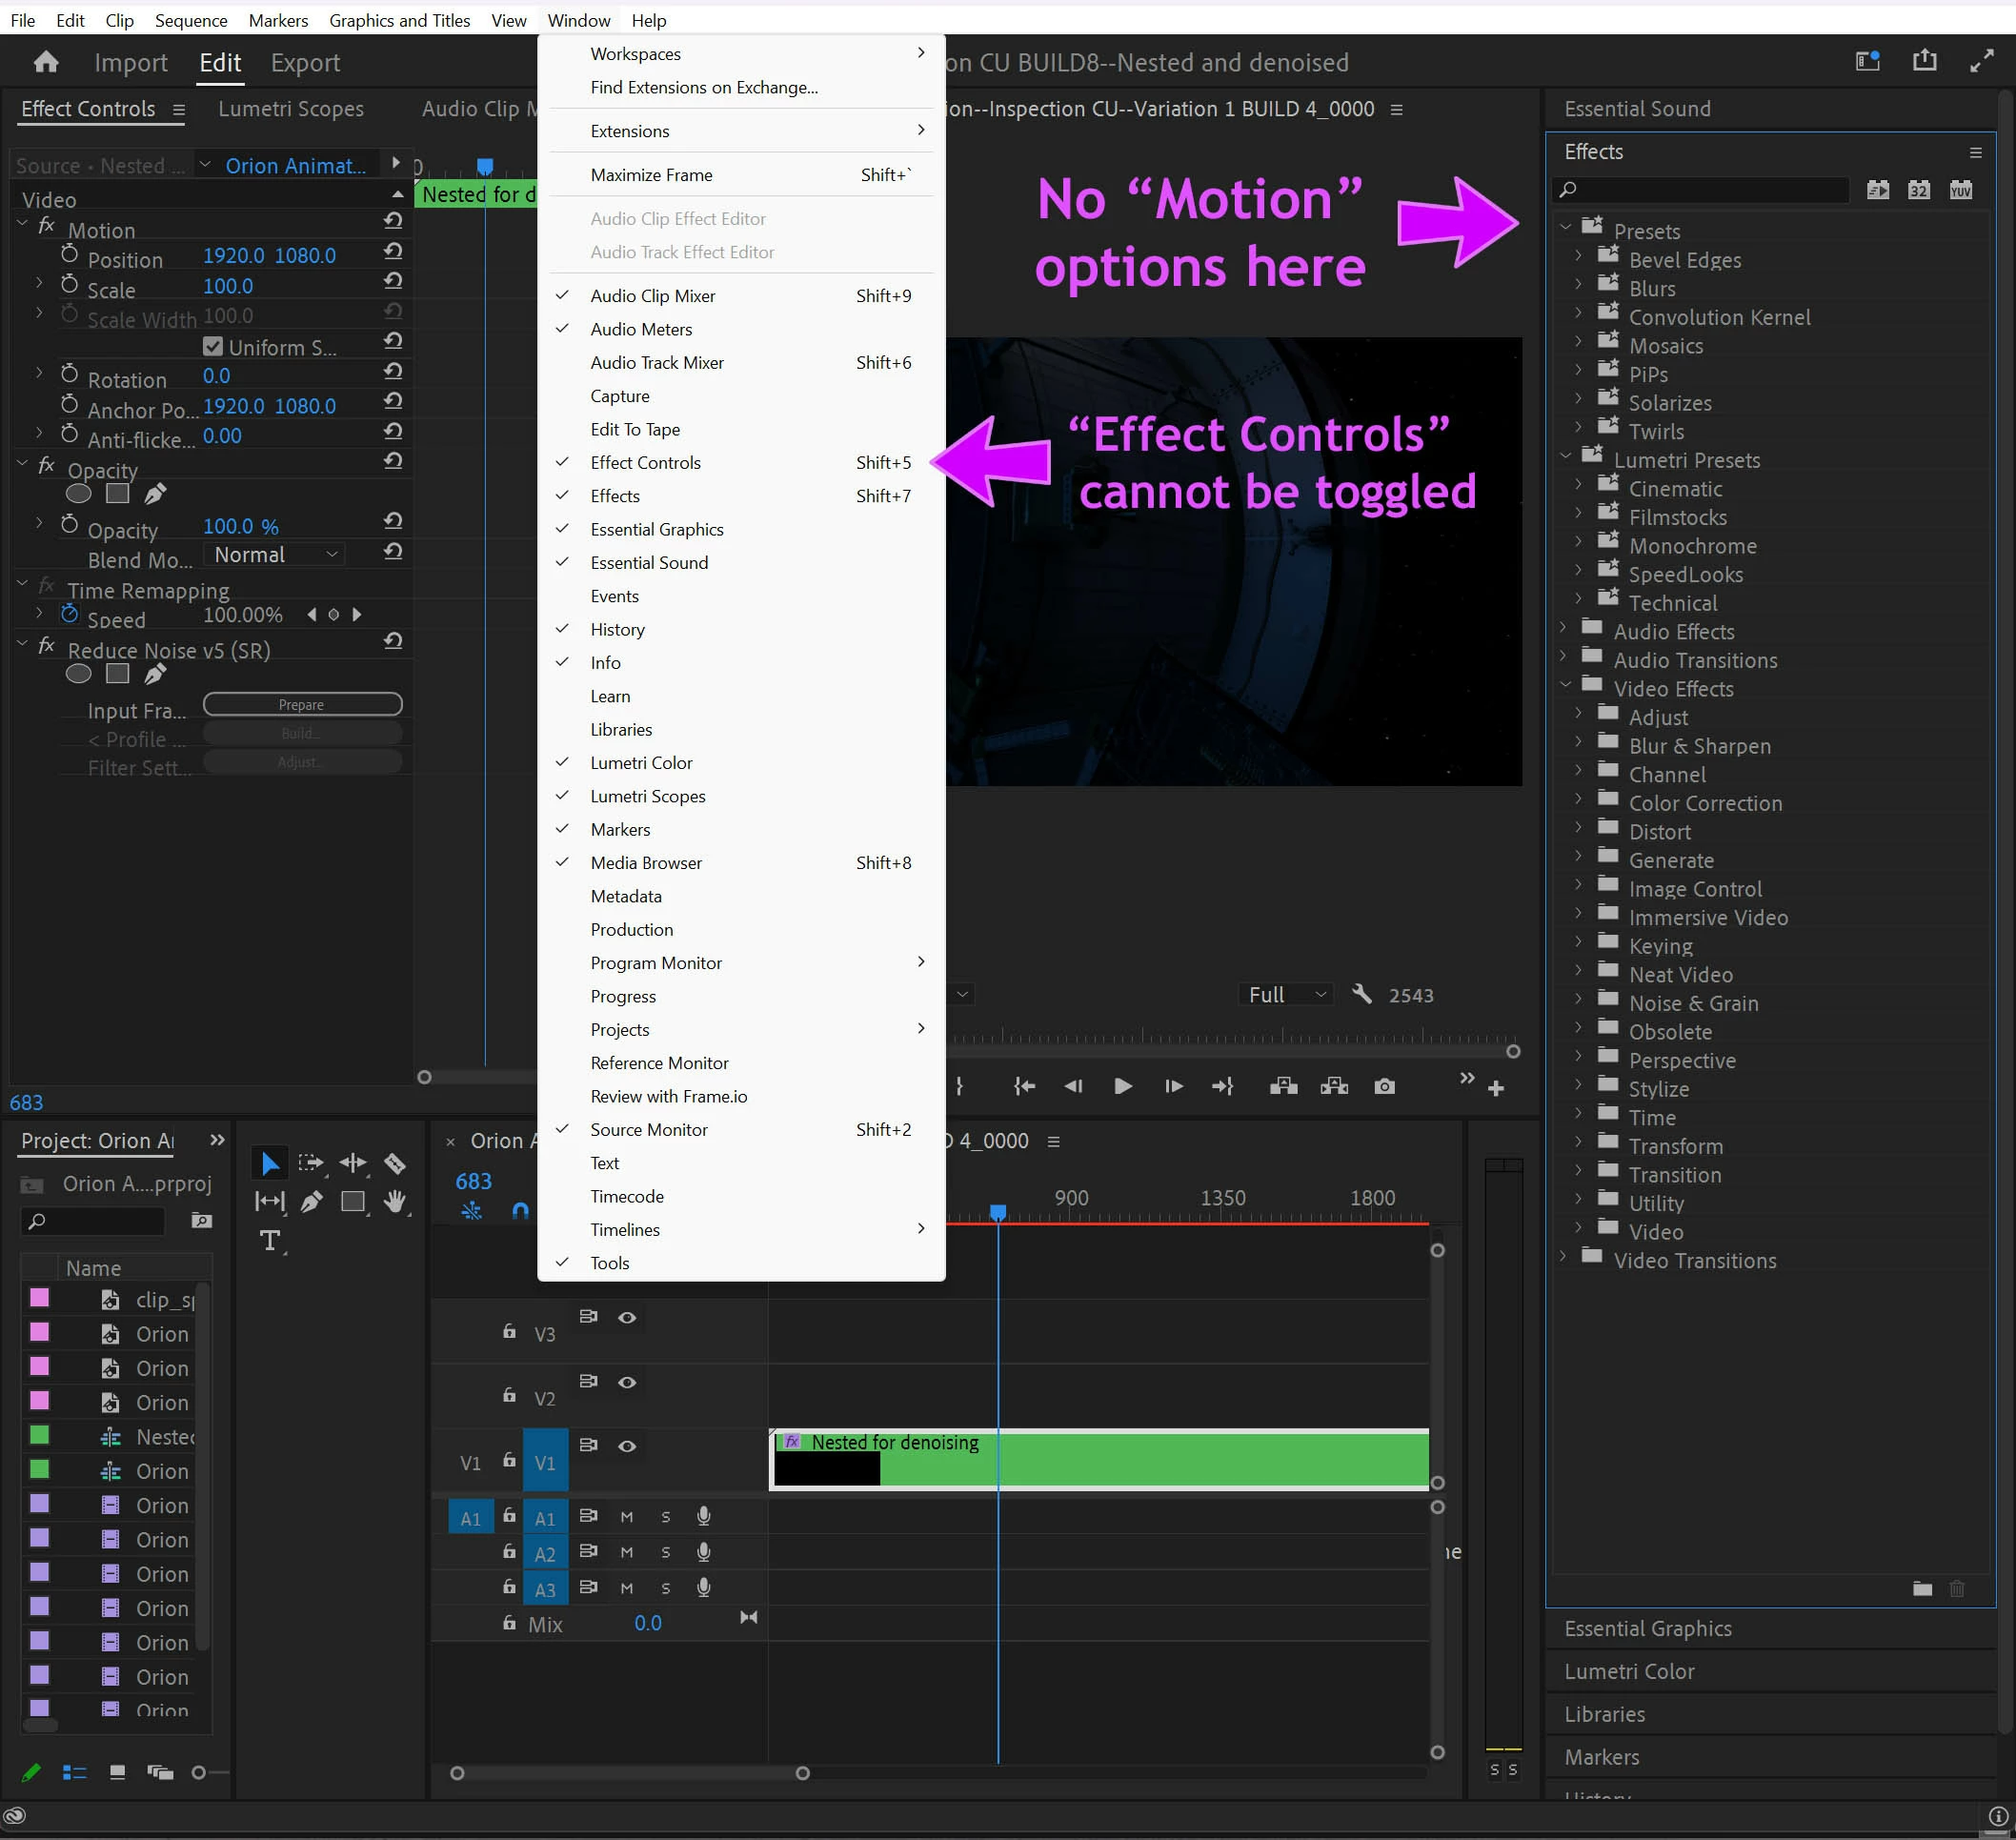
Task: Select the Razor tool in the tools panel
Action: click(x=394, y=1163)
